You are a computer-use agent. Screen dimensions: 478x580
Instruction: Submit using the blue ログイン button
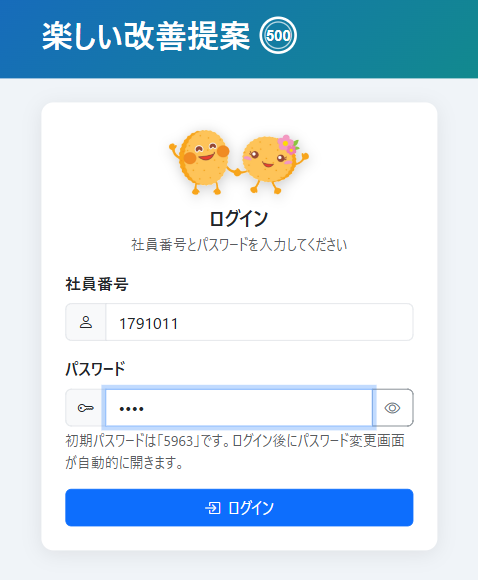[x=239, y=508]
